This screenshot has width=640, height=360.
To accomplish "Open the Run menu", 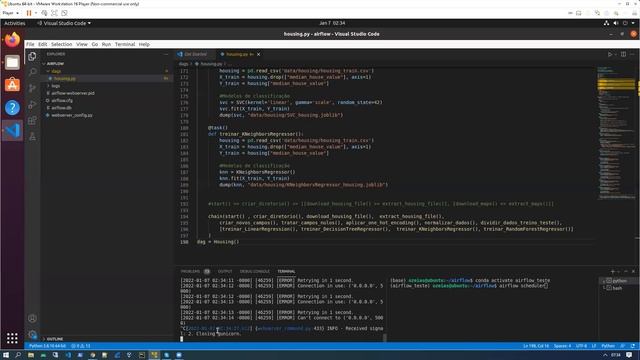I will pyautogui.click(x=106, y=44).
